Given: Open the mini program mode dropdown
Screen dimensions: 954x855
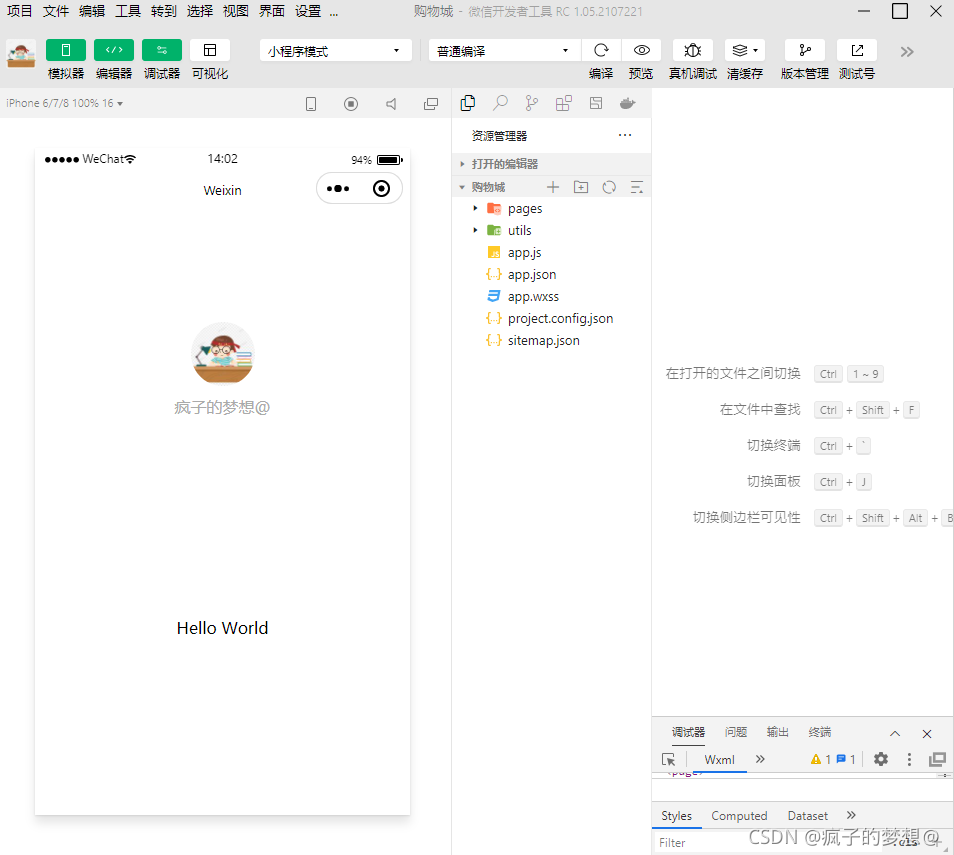Looking at the screenshot, I should pyautogui.click(x=335, y=51).
